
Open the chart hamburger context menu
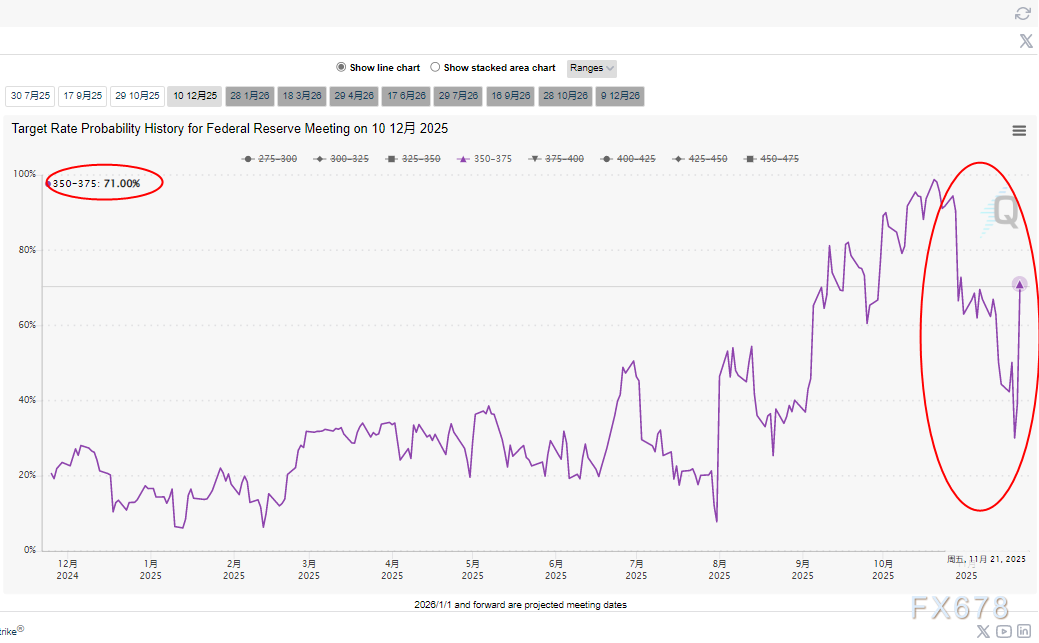point(1019,131)
